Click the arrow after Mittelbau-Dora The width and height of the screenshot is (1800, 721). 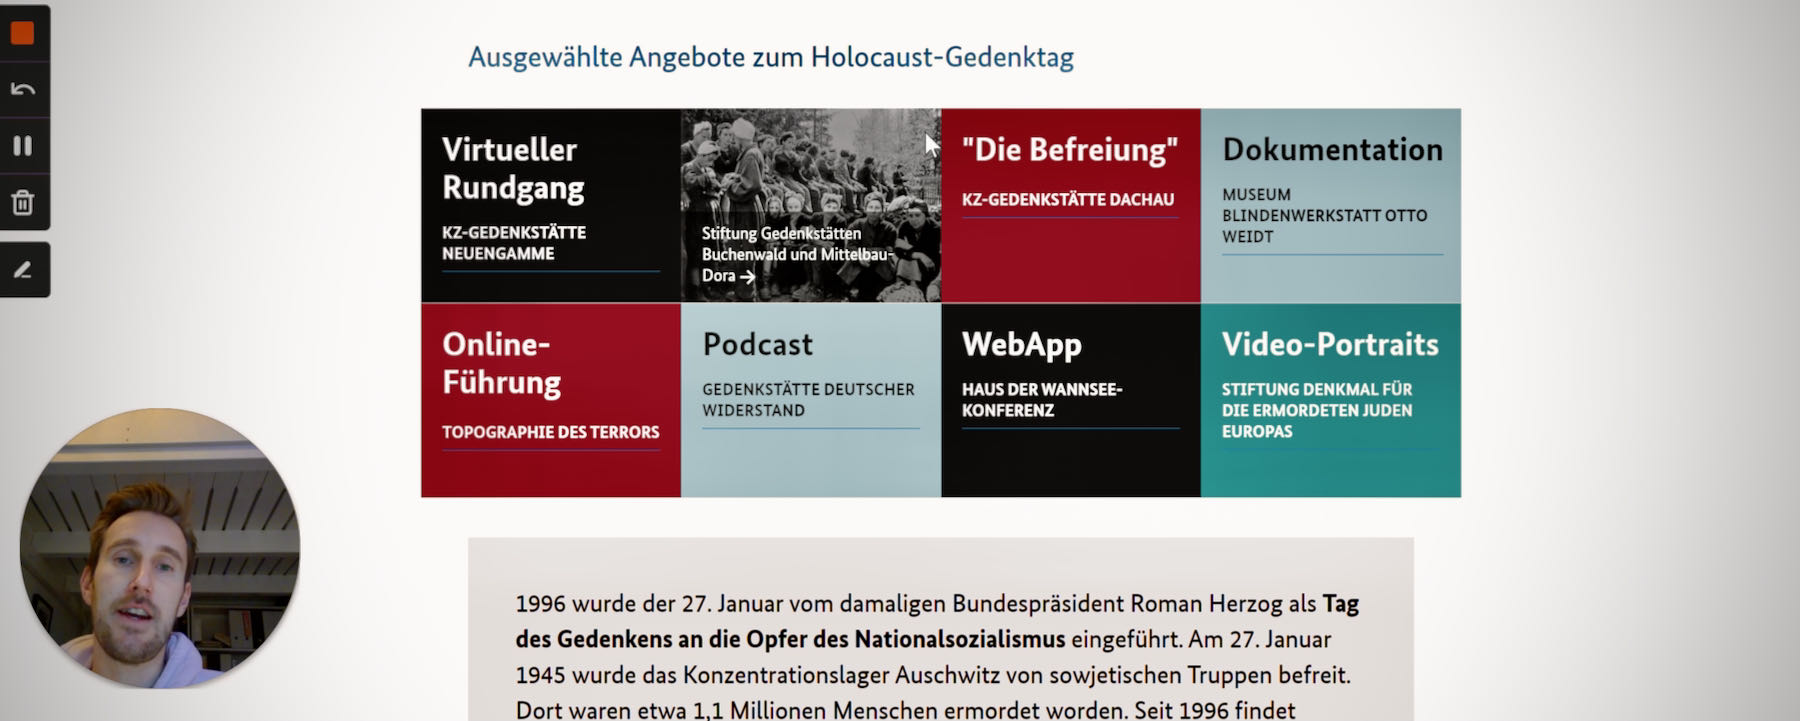[x=747, y=277]
